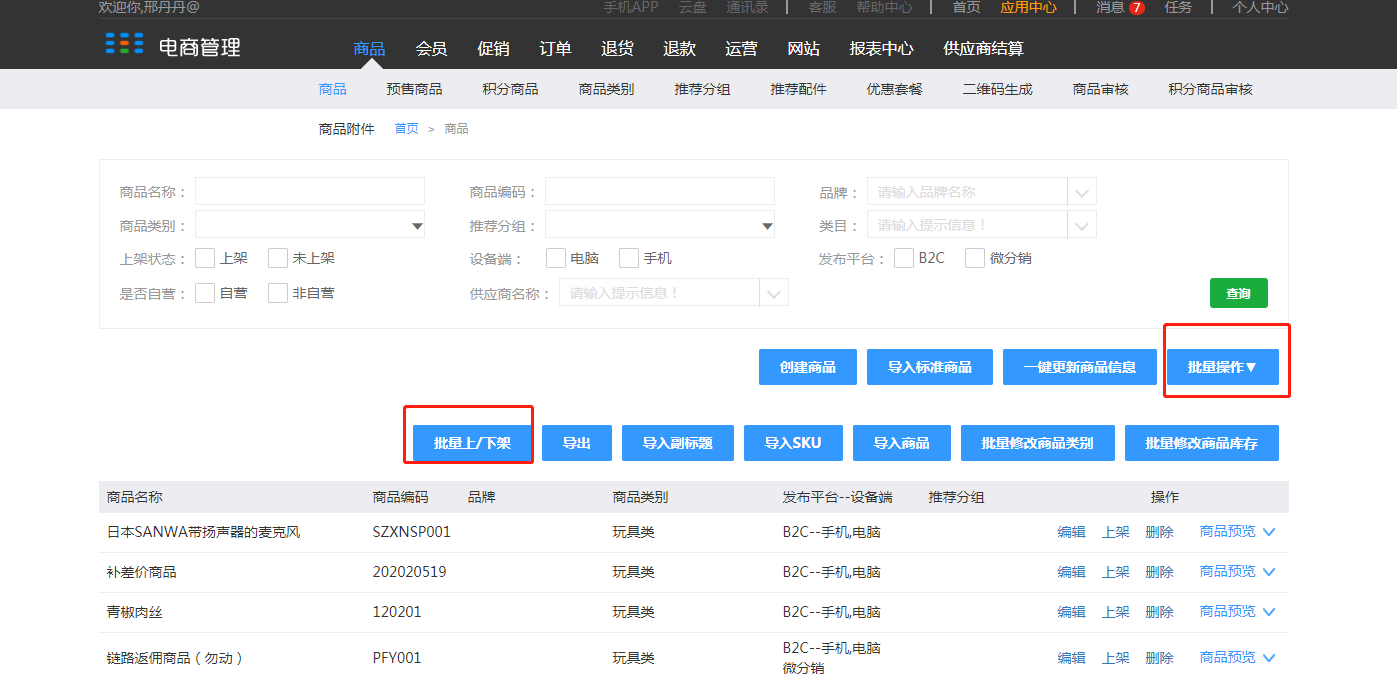Viewport: 1397px width, 678px height.
Task: Expand the 供应商名称 dropdown arrow
Action: [x=774, y=293]
